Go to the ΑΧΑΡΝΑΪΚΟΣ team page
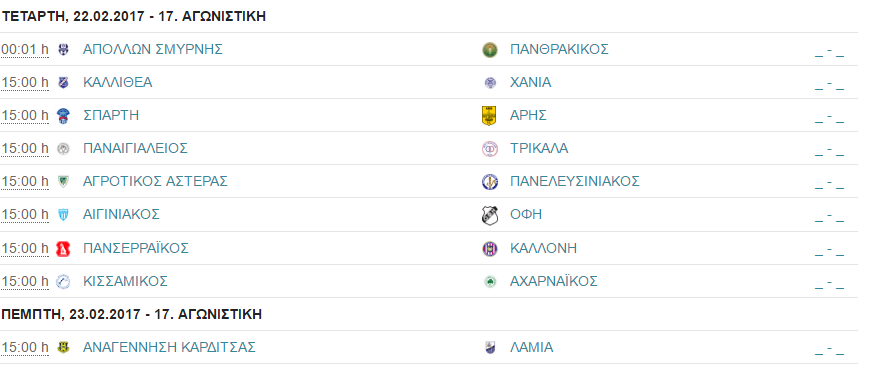This screenshot has width=878, height=369. pos(554,281)
